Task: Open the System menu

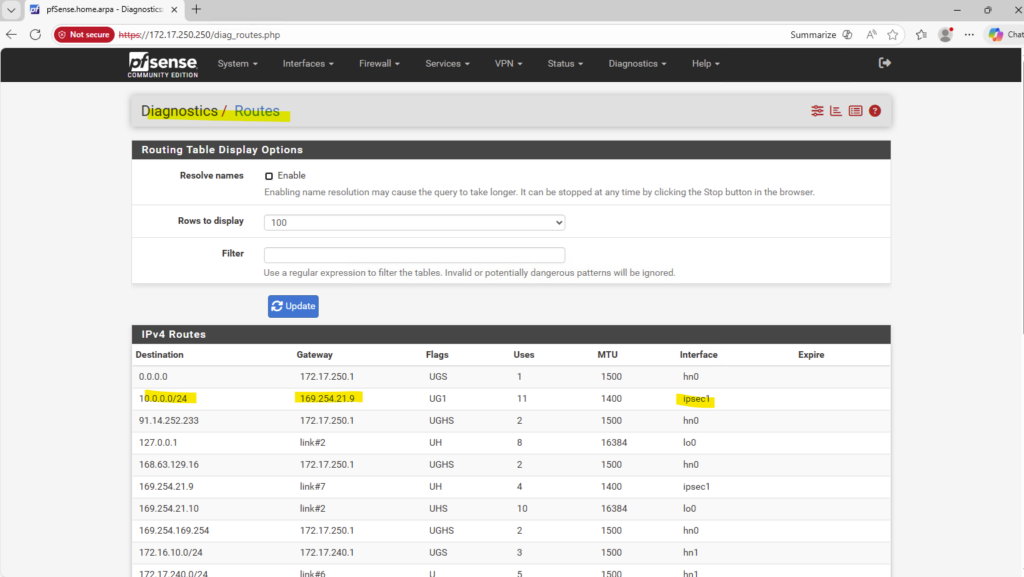Action: tap(238, 64)
